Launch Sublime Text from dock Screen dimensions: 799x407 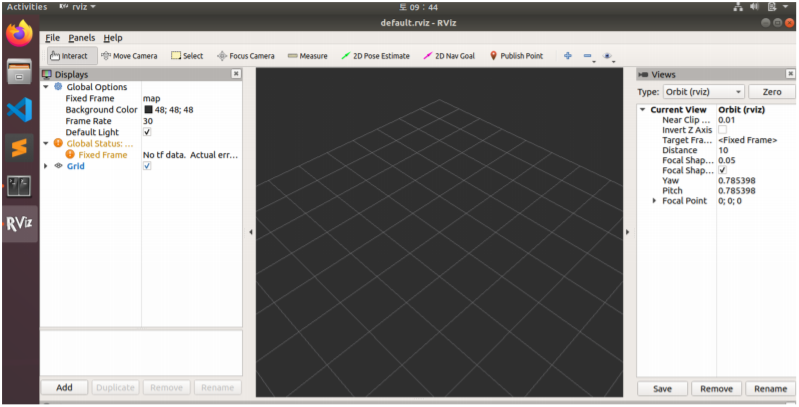(x=20, y=148)
